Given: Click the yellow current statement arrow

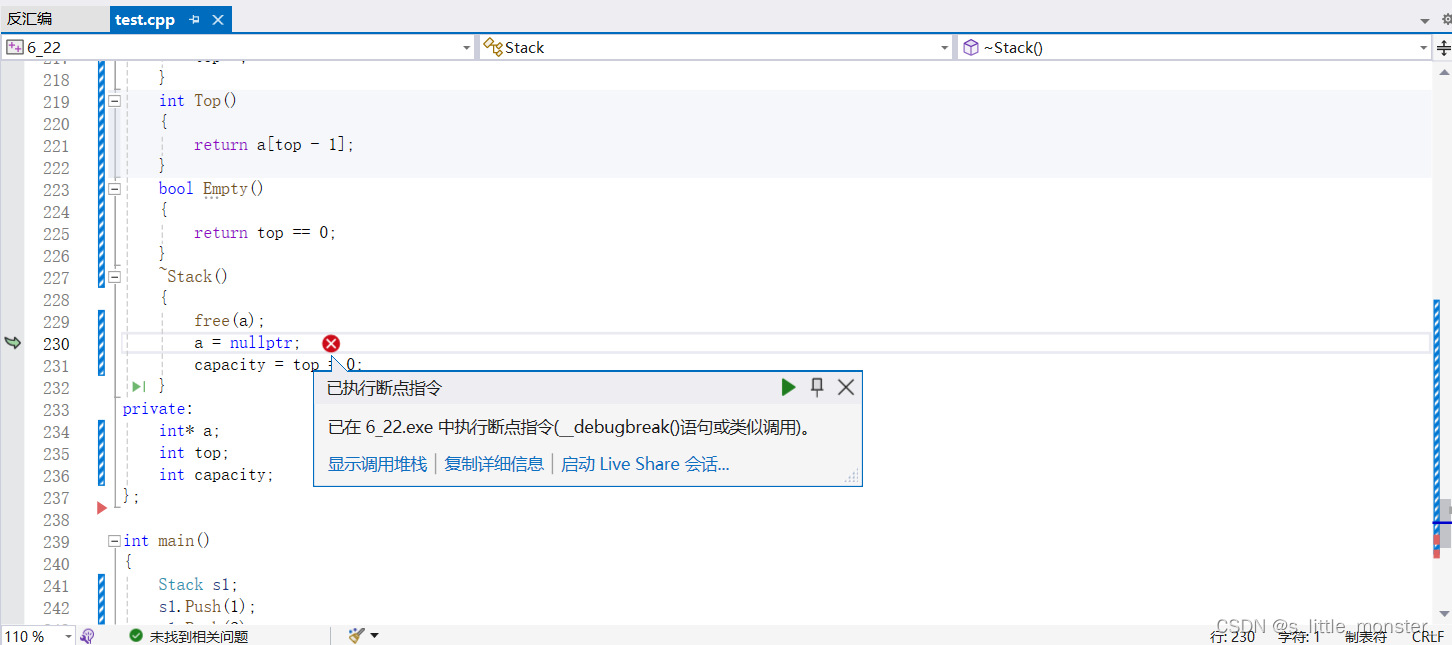Looking at the screenshot, I should [x=13, y=343].
